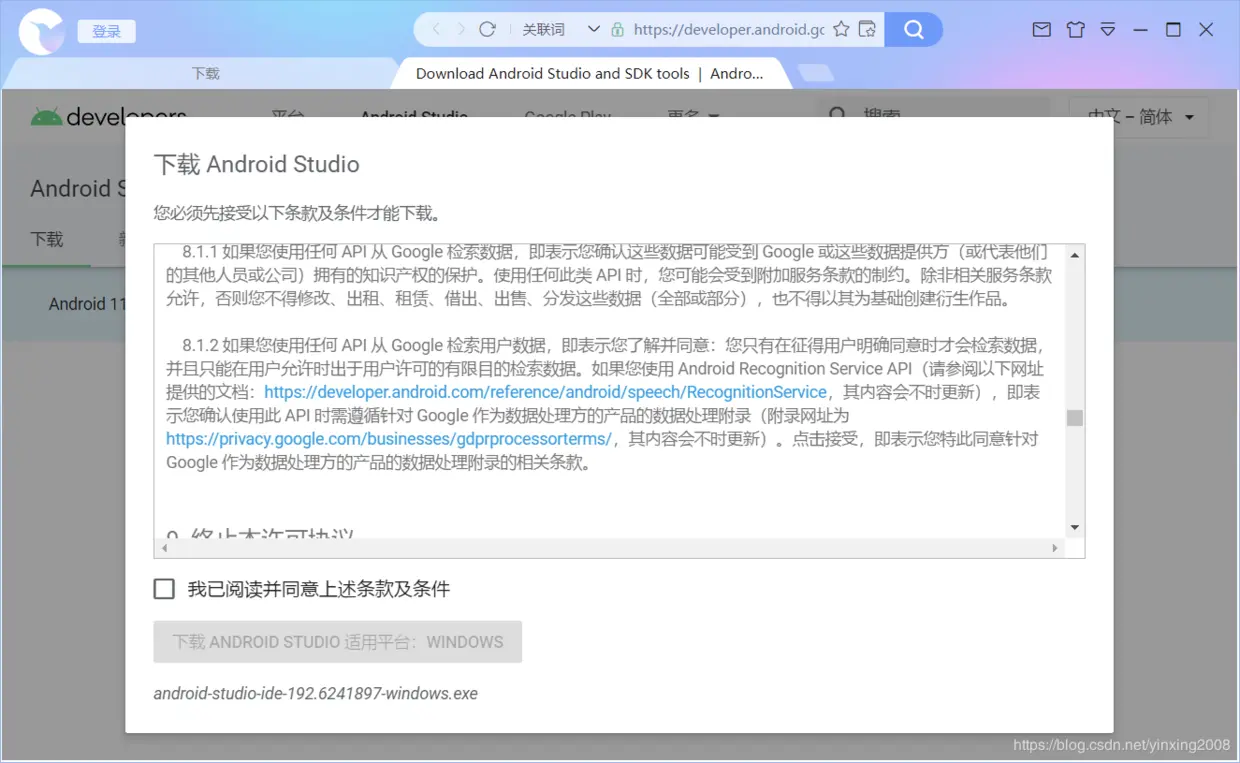Click the 下载 page tab under Android Studio
Viewport: 1240px width, 763px height.
click(47, 239)
